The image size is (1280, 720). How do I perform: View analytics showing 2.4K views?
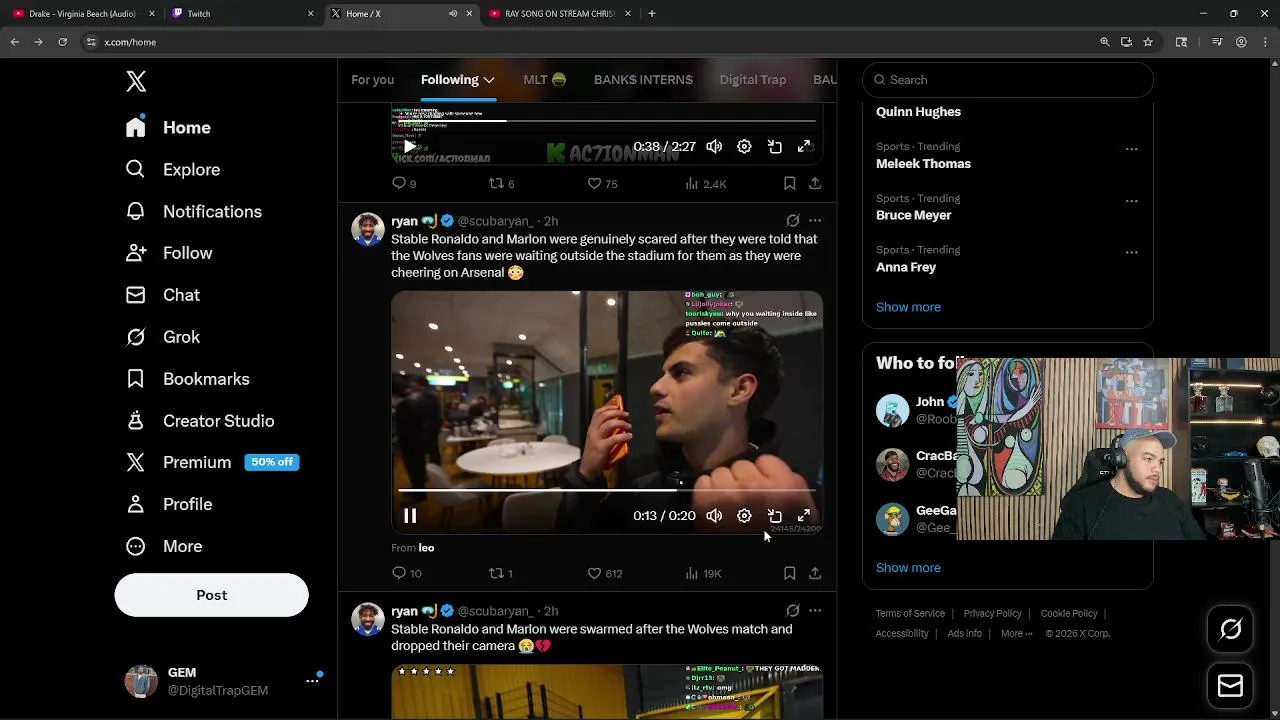point(705,184)
